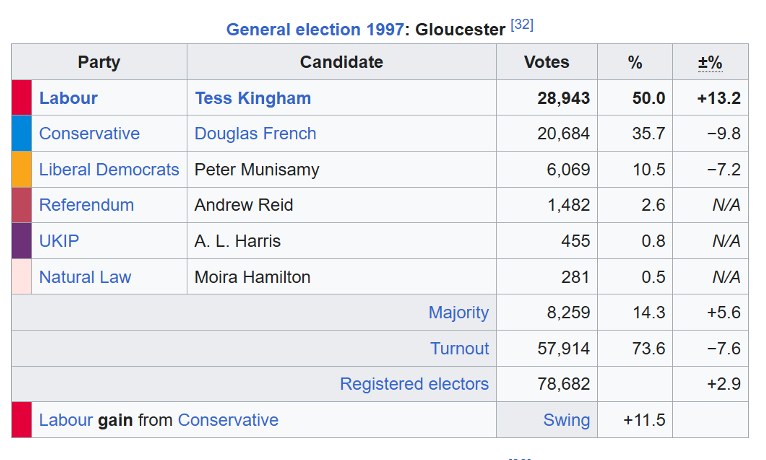Open the General election 1997 link
This screenshot has width=766, height=460.
tap(315, 29)
